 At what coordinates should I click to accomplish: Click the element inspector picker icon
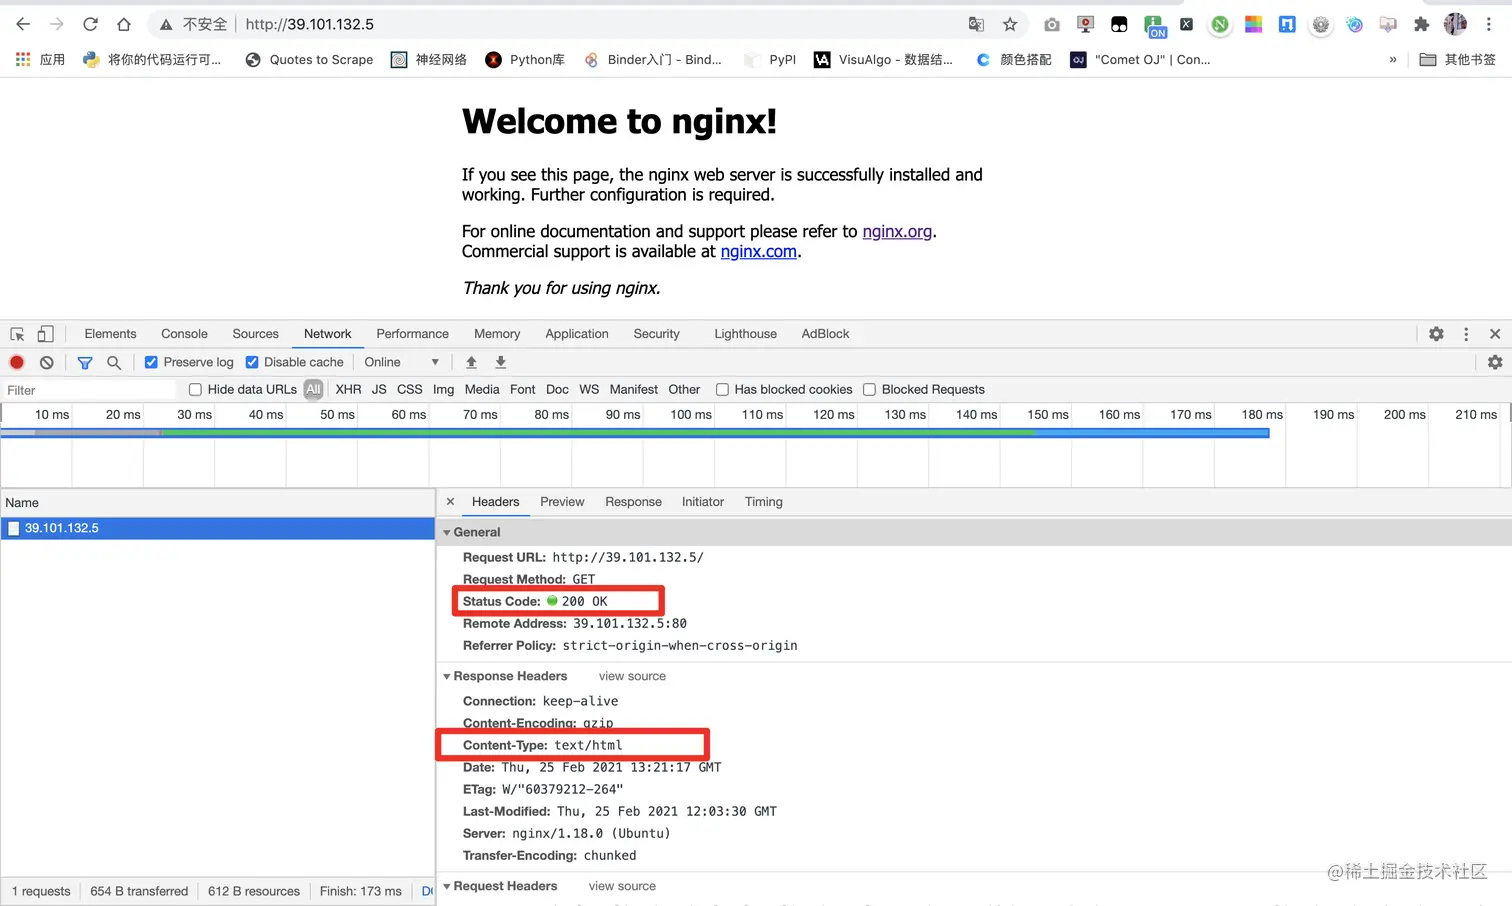click(17, 334)
